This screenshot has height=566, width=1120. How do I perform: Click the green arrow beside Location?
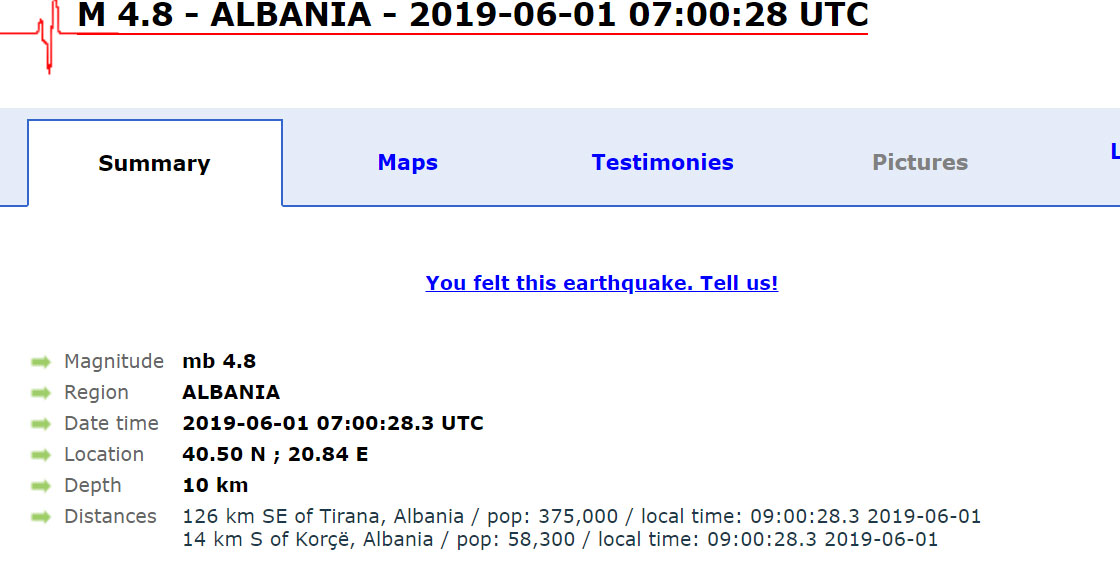41,455
